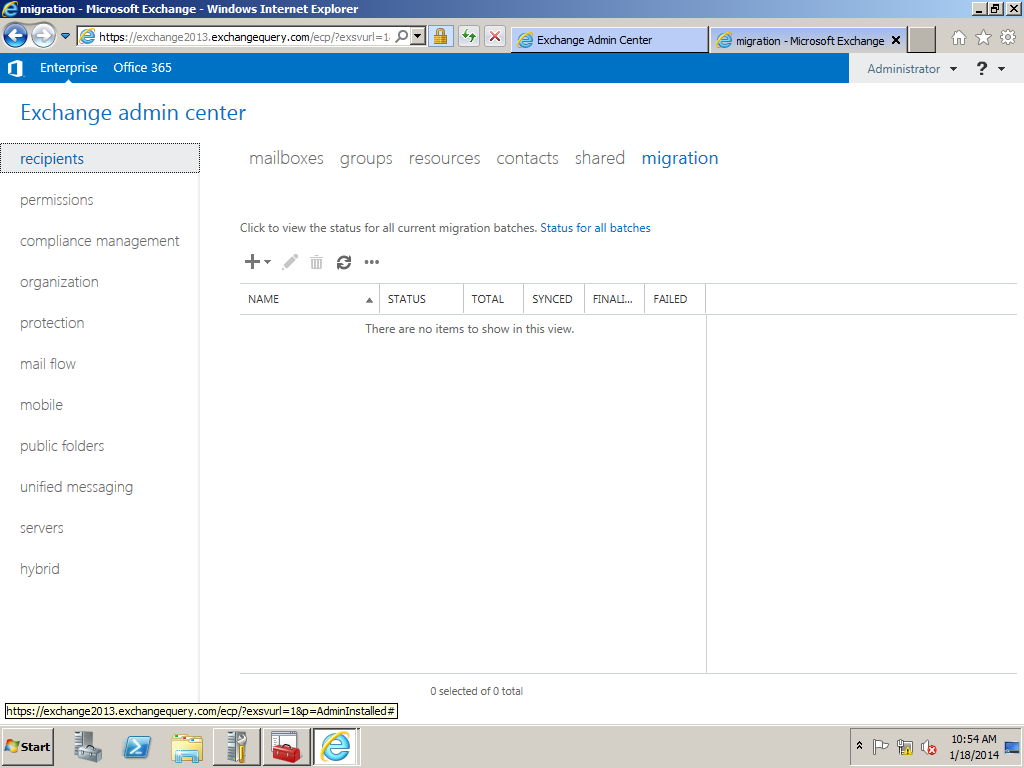Open the more options ellipsis menu
1024x768 pixels.
(372, 262)
